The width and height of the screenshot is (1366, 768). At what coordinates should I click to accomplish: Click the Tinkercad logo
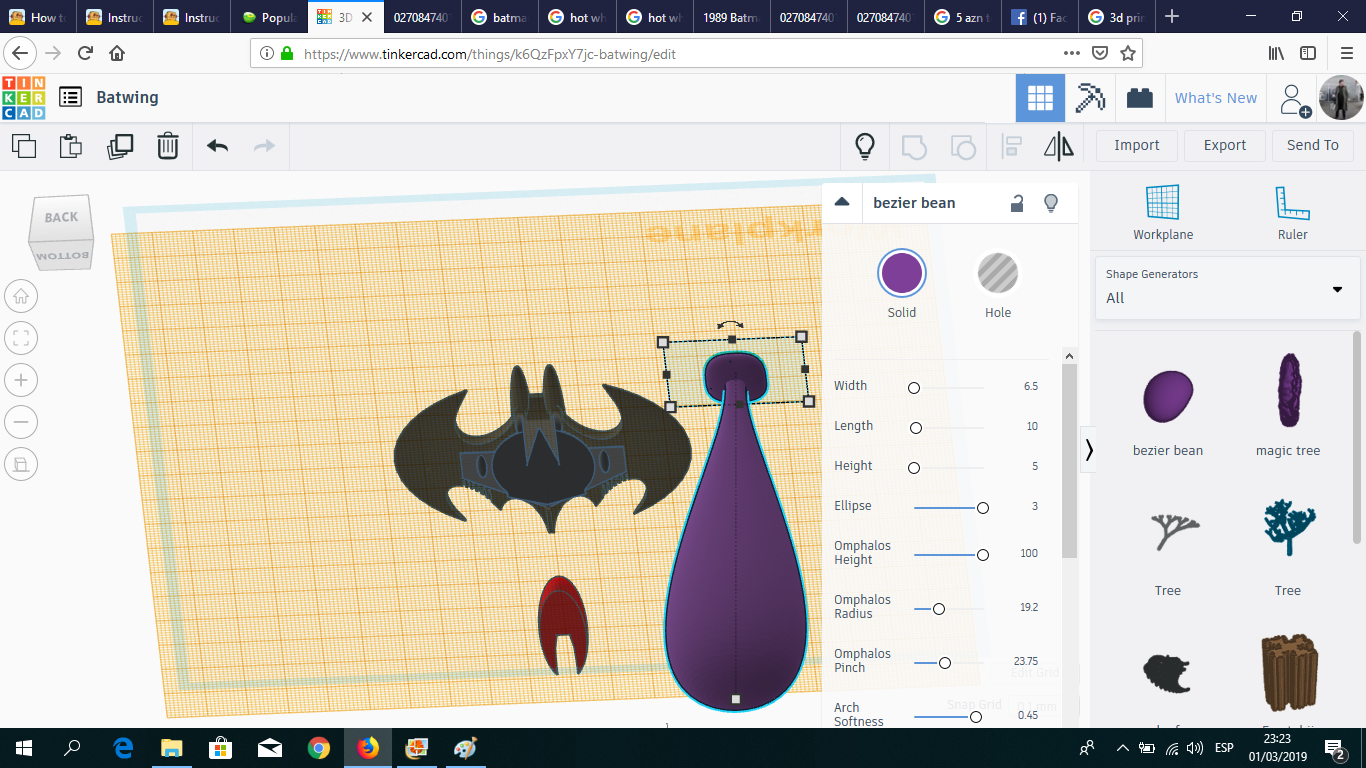(x=24, y=98)
